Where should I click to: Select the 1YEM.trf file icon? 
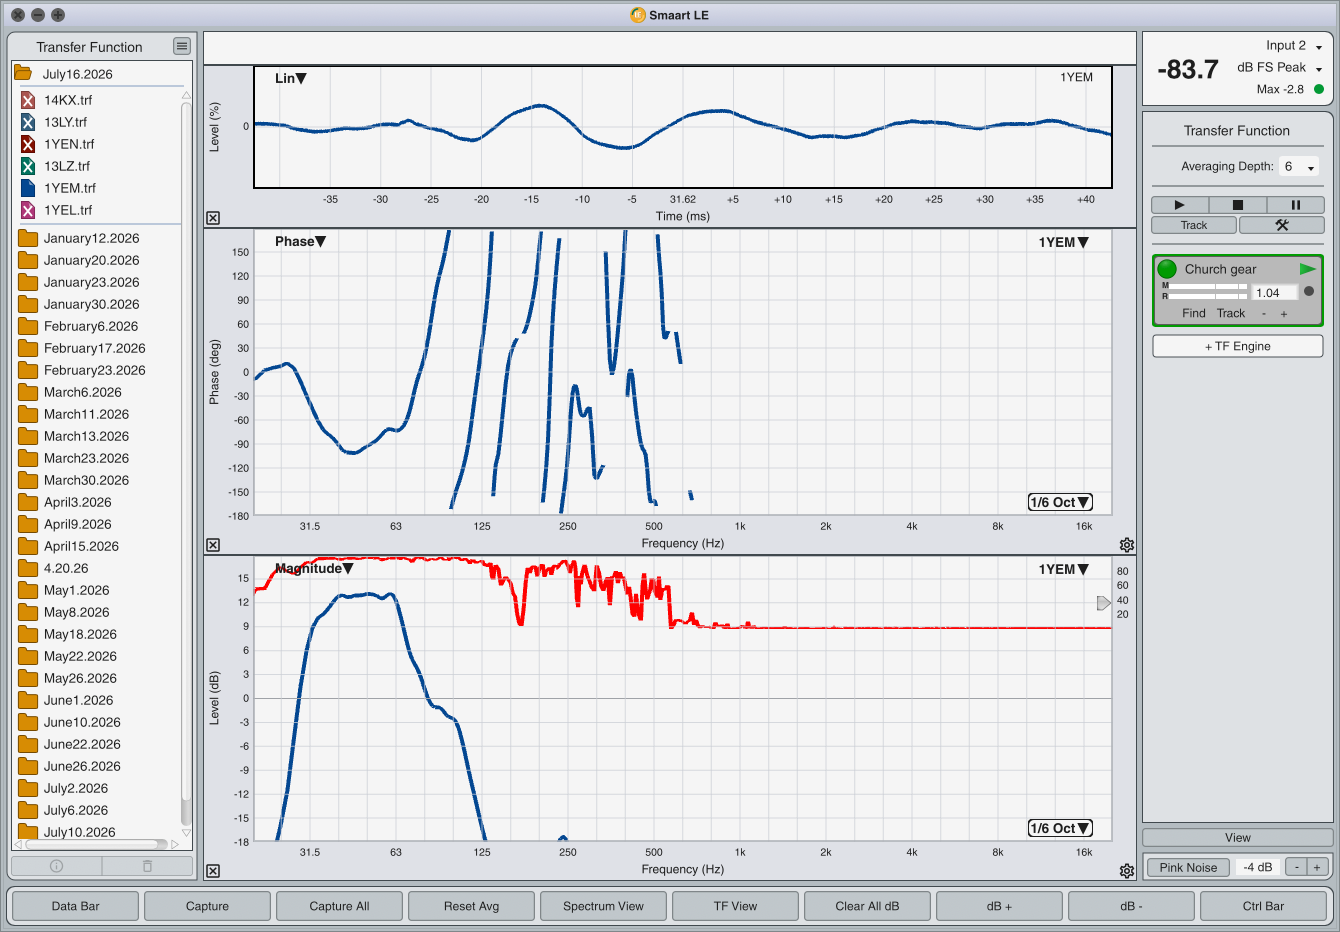[x=28, y=188]
